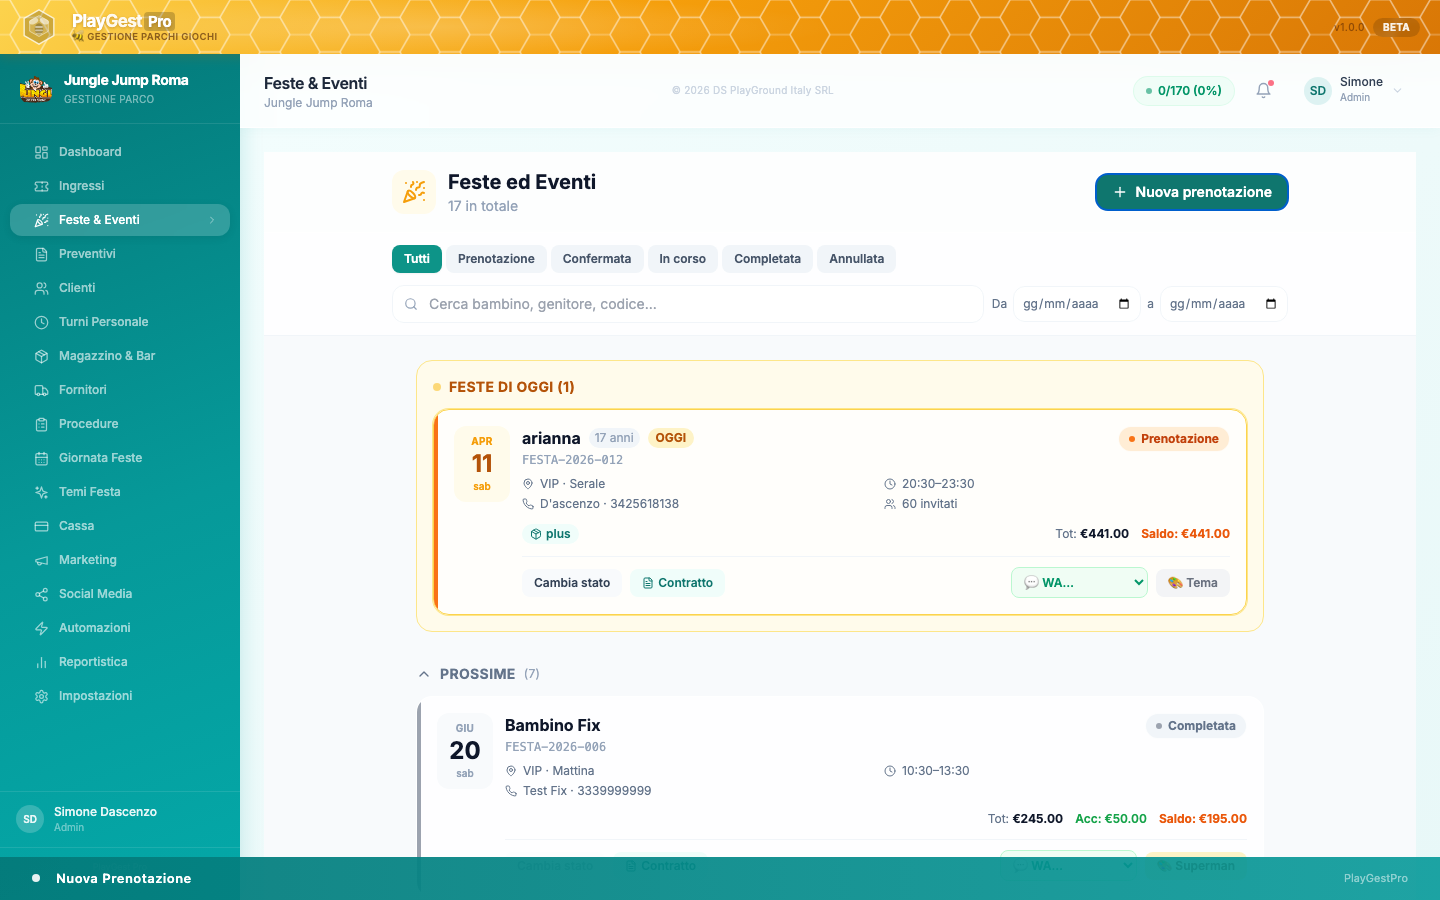Open calendar picker in the end date field
Viewport: 1440px width, 900px height.
(1271, 304)
